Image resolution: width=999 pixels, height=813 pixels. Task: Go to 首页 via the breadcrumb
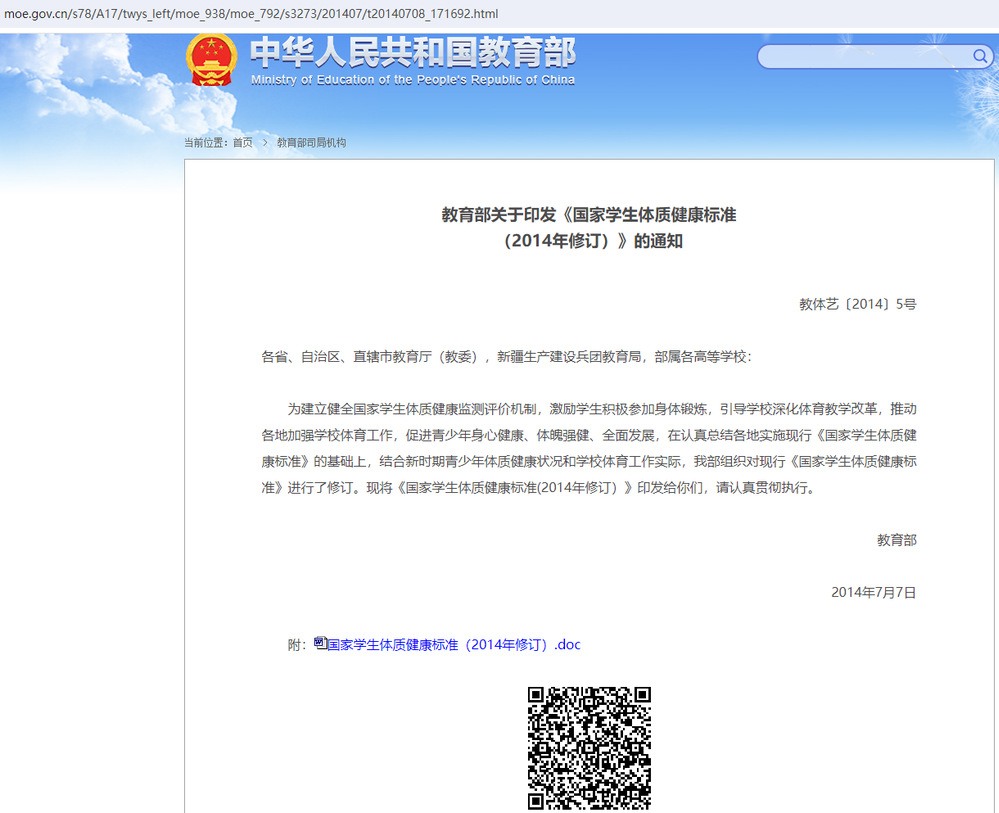(243, 143)
